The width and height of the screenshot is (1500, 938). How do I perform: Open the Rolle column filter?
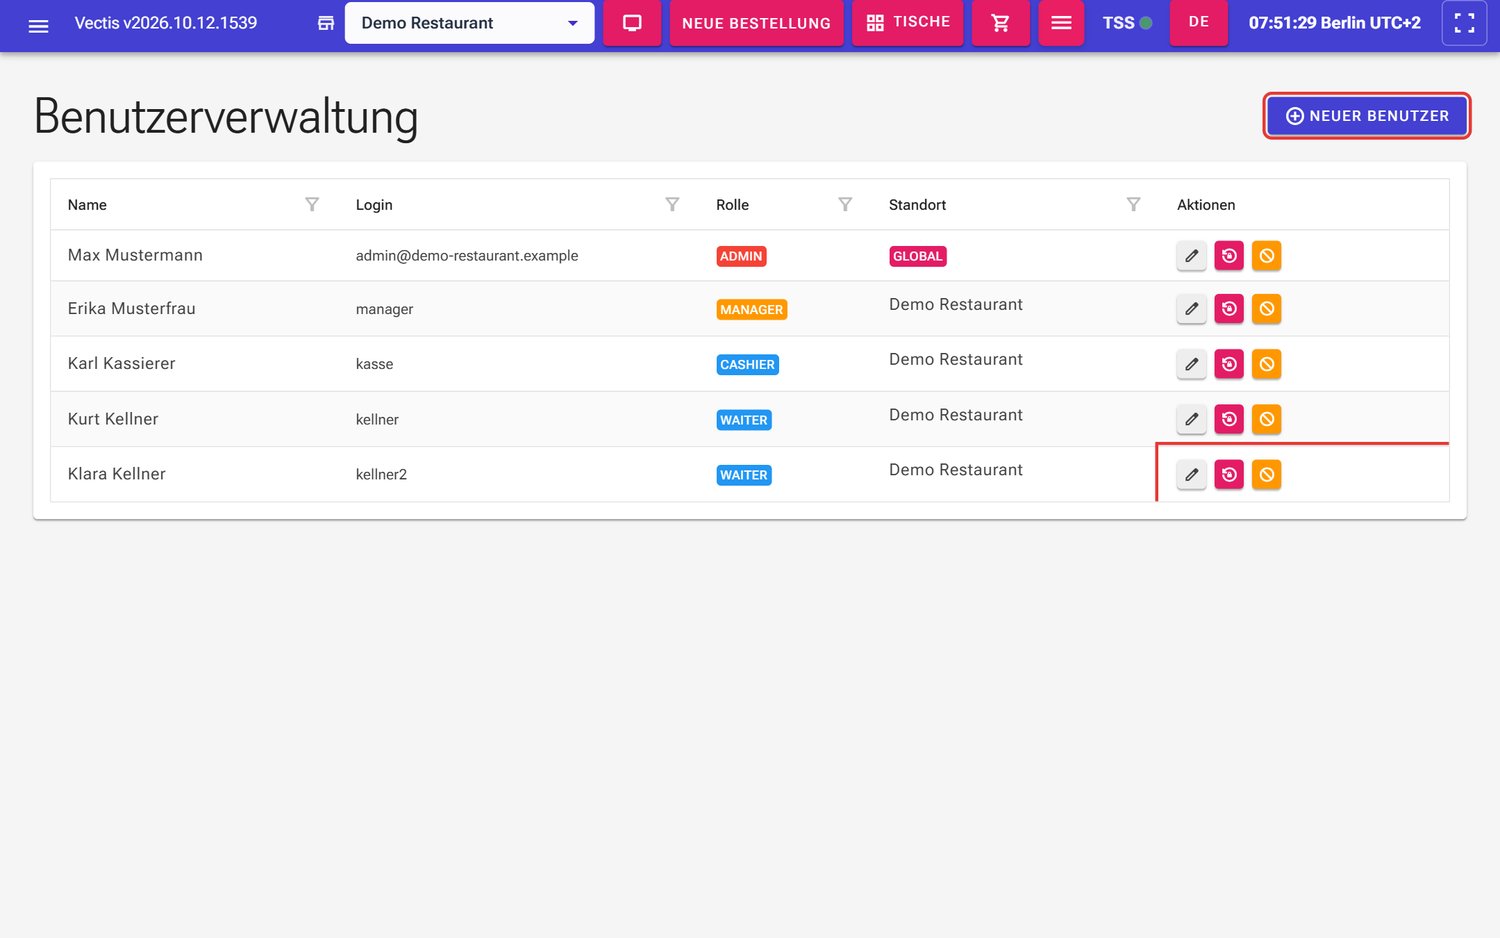845,204
